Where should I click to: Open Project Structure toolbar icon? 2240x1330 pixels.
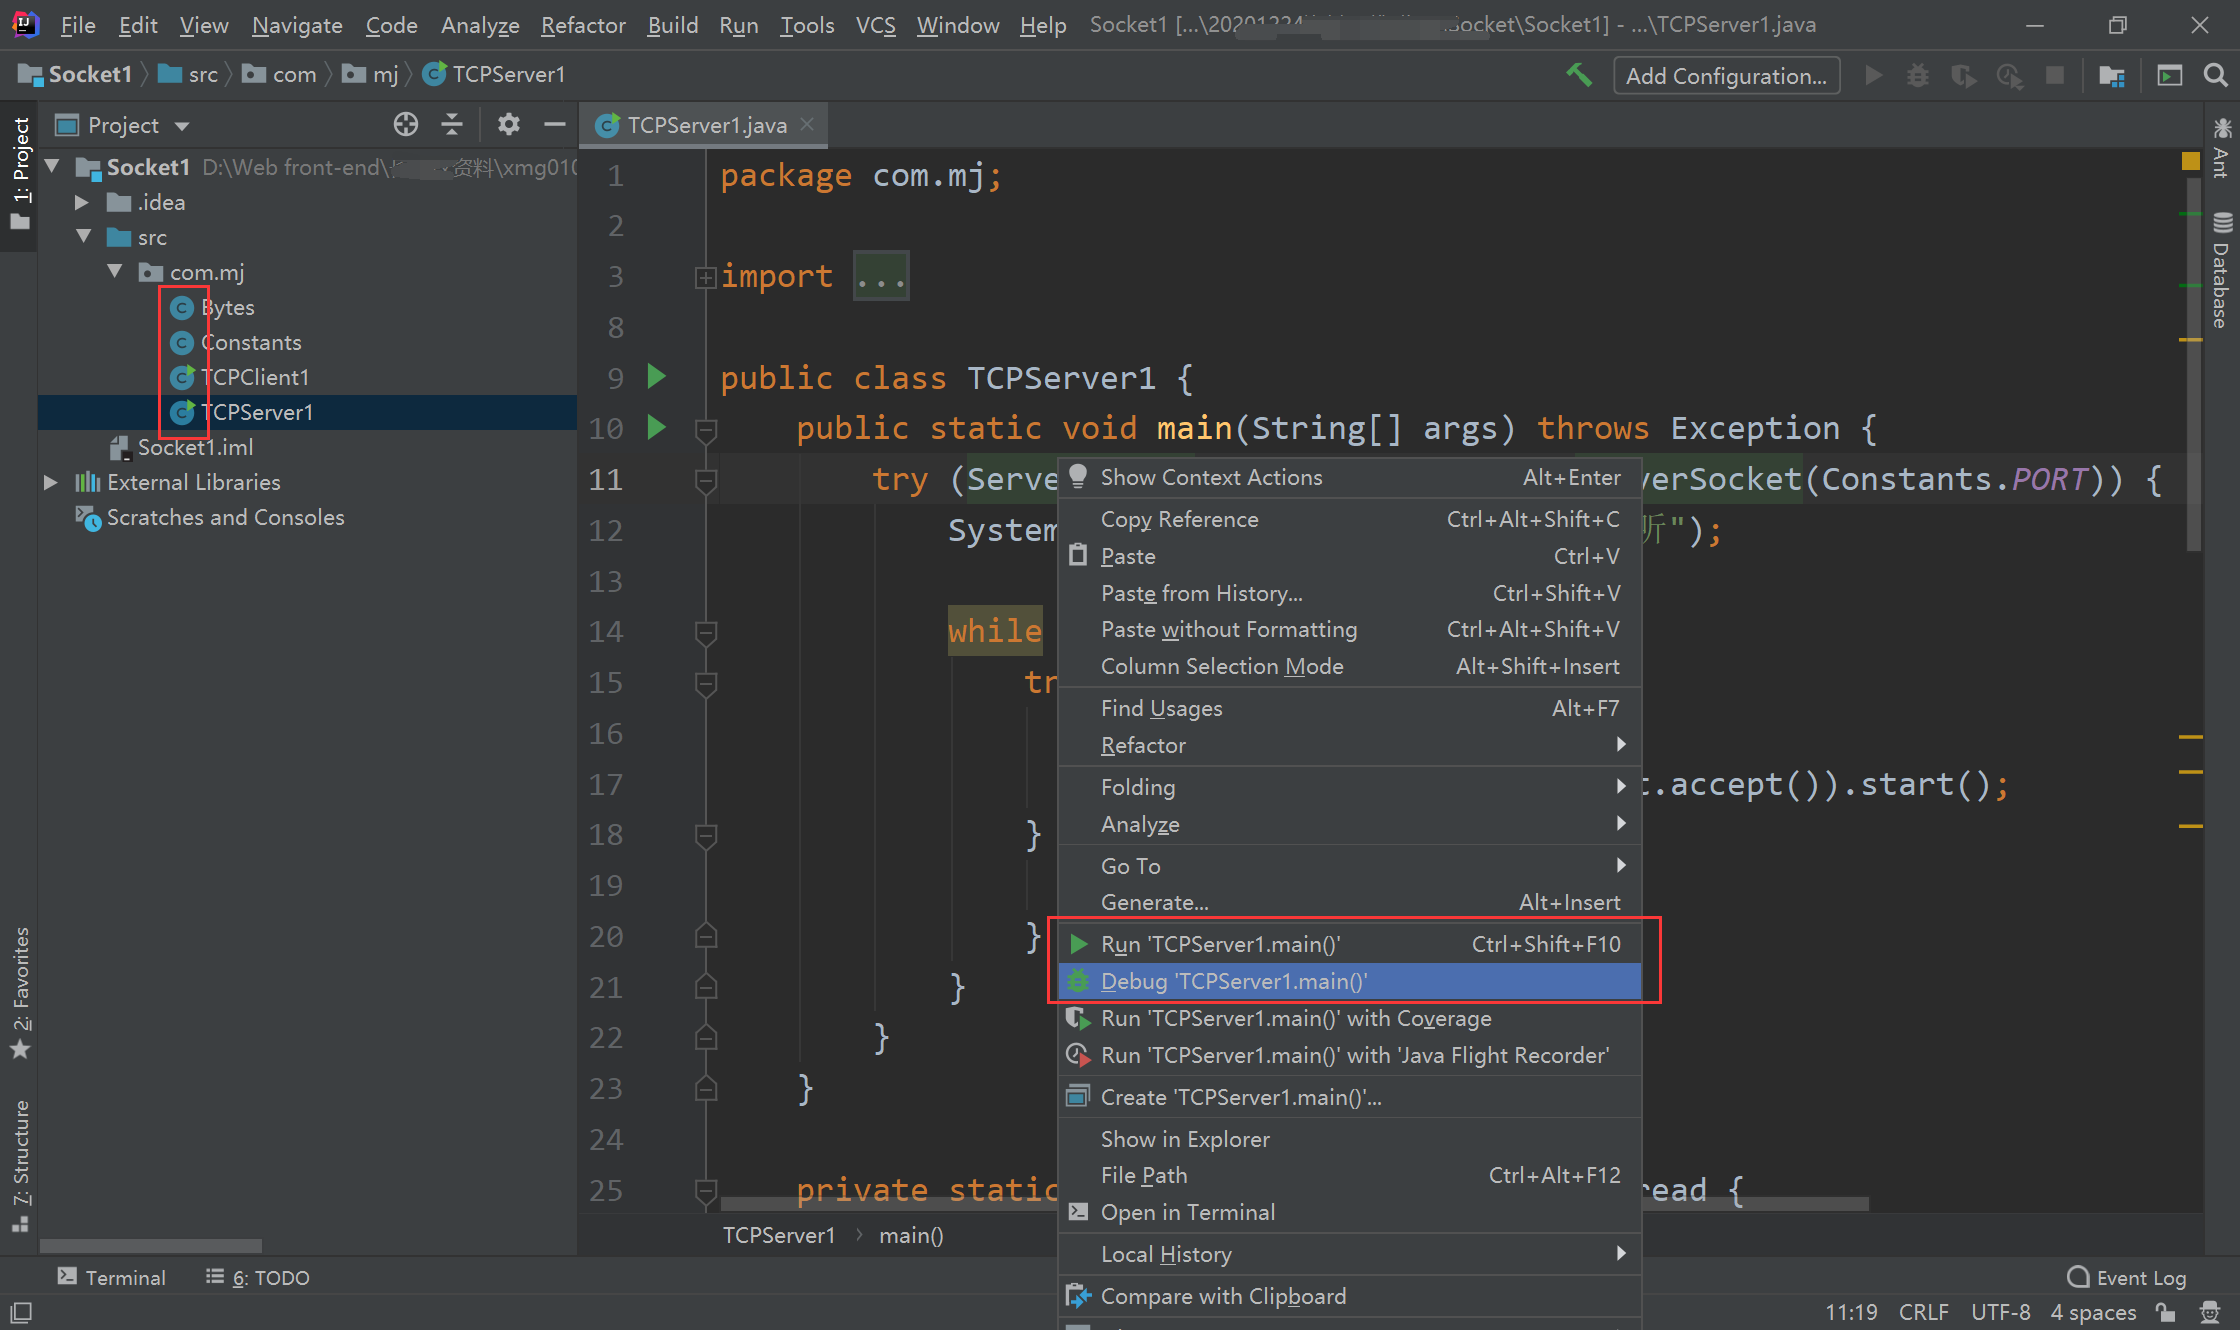pyautogui.click(x=2111, y=76)
